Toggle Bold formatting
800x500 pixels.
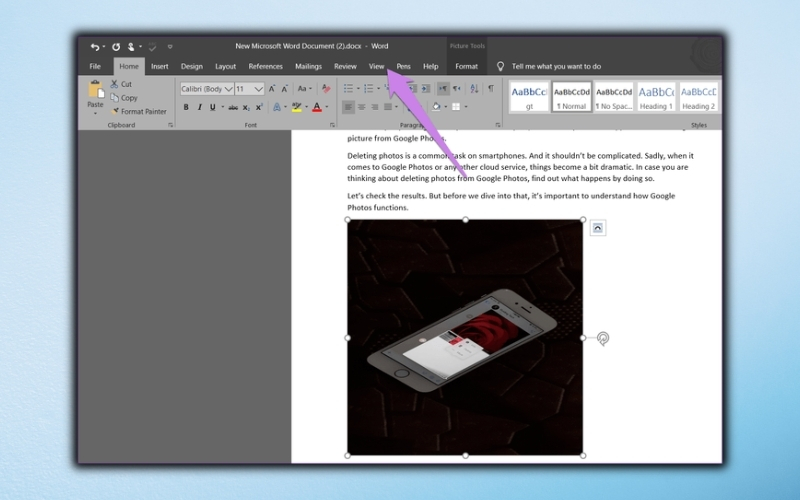(x=186, y=107)
